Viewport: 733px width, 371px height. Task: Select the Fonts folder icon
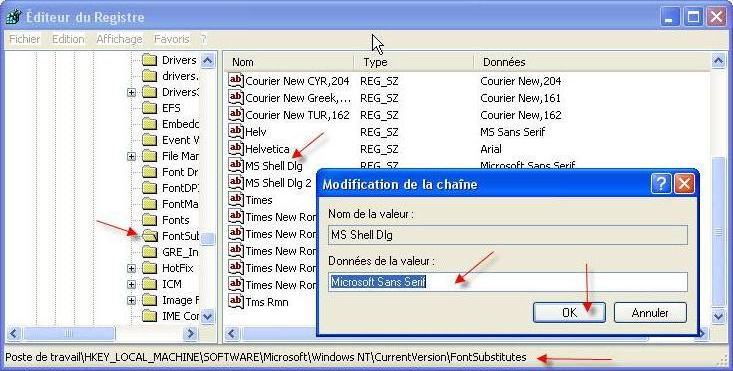pos(149,220)
